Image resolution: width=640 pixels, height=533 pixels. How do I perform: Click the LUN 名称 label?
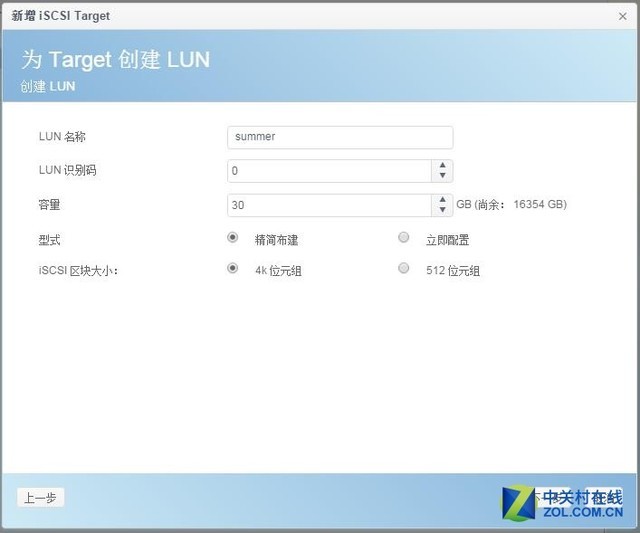point(62,137)
